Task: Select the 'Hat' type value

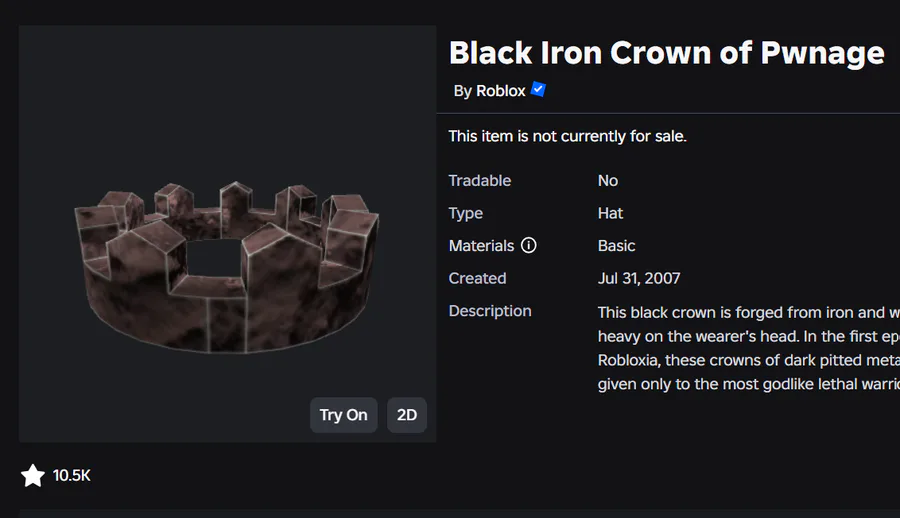Action: (610, 213)
